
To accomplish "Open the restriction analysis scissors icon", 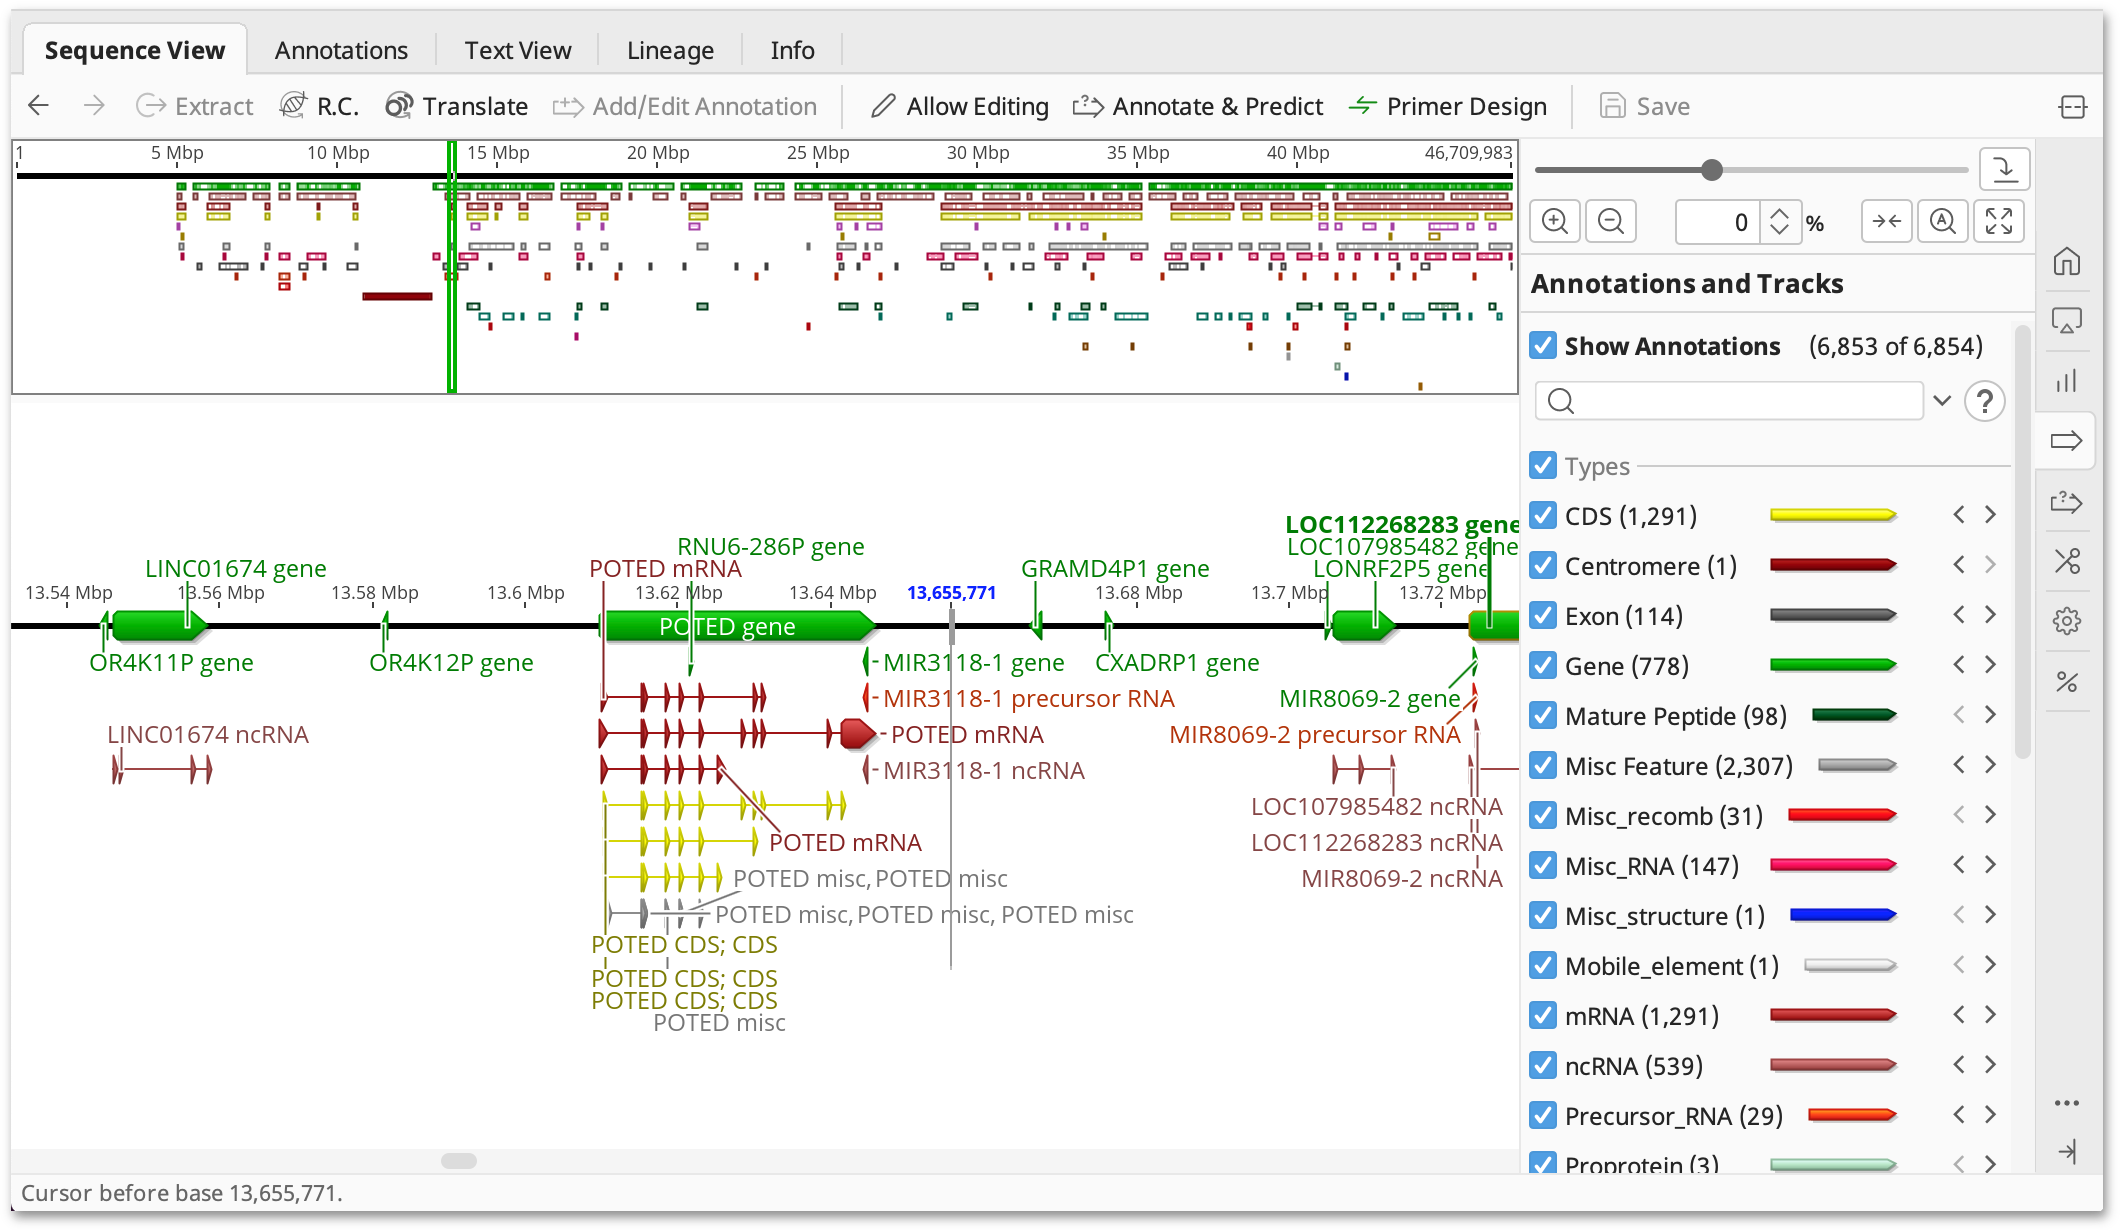I will pyautogui.click(x=2067, y=561).
